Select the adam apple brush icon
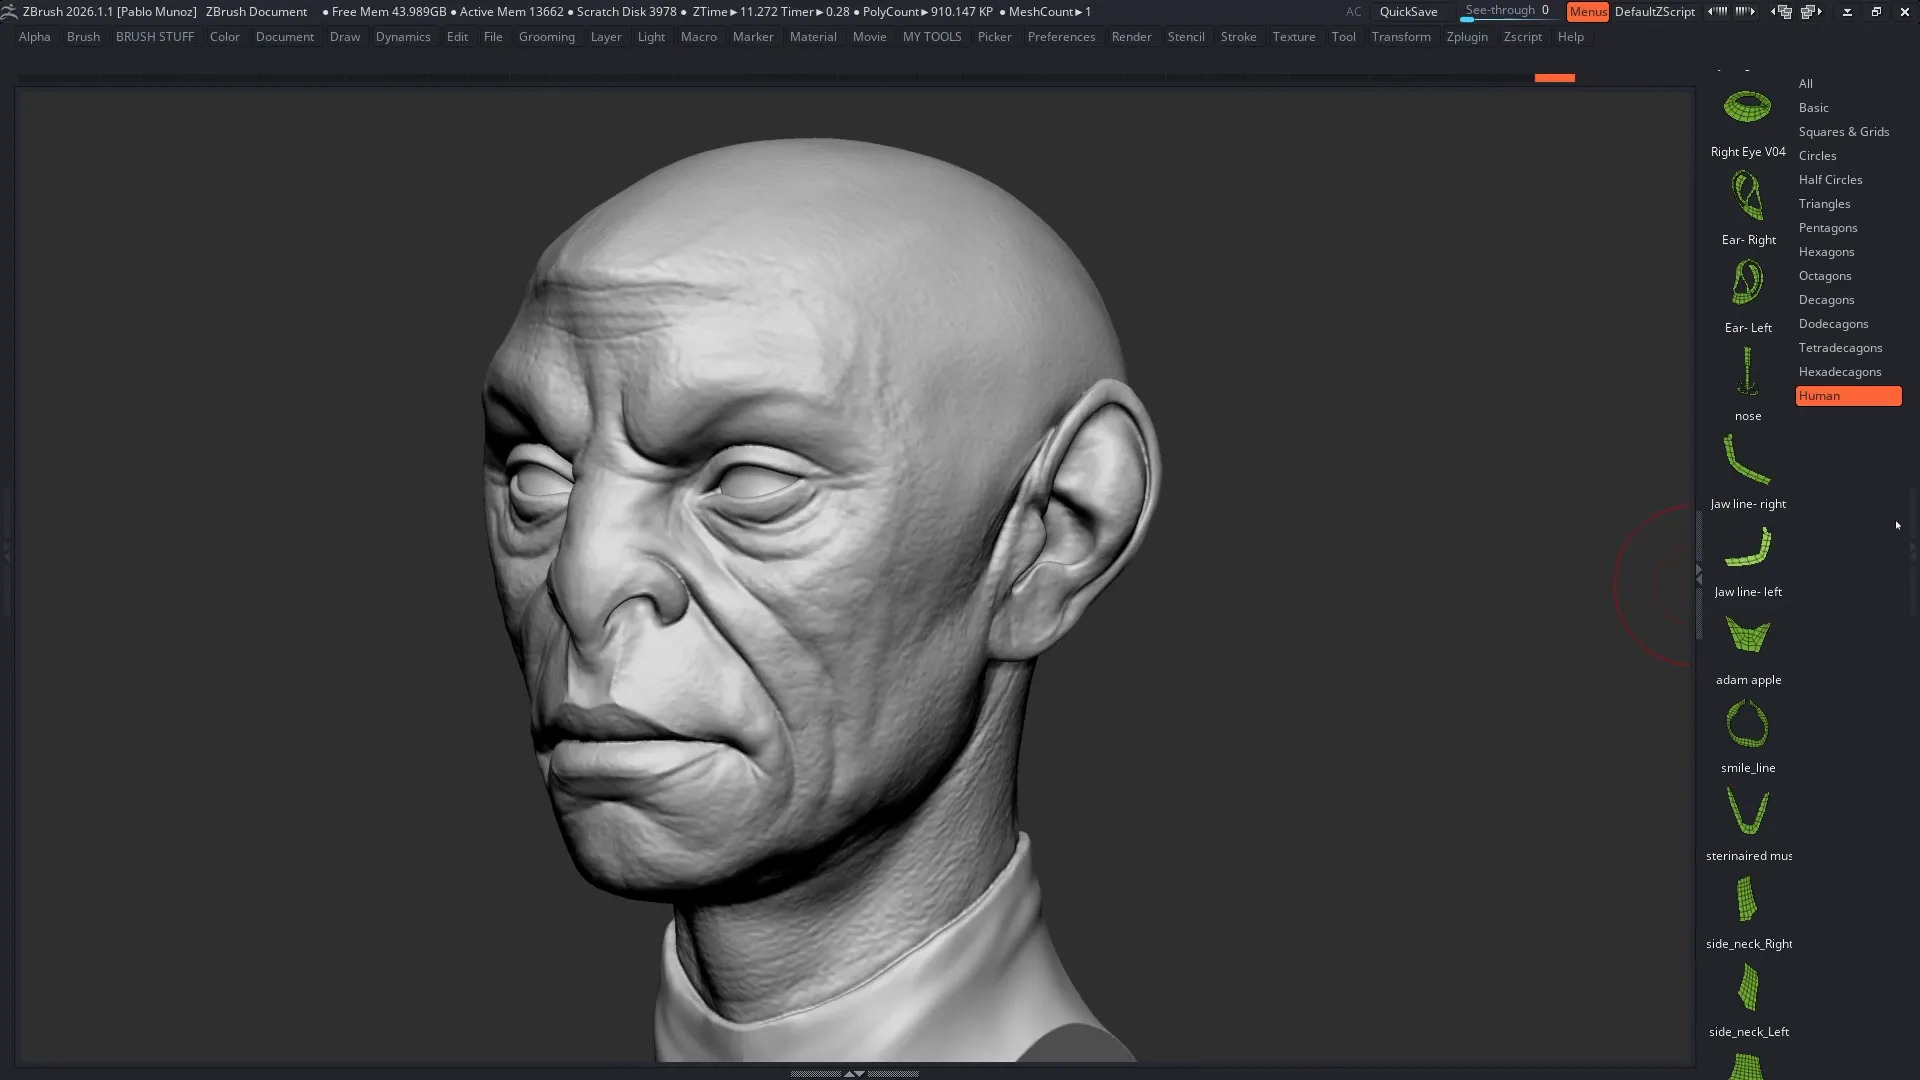The height and width of the screenshot is (1080, 1920). click(x=1747, y=636)
